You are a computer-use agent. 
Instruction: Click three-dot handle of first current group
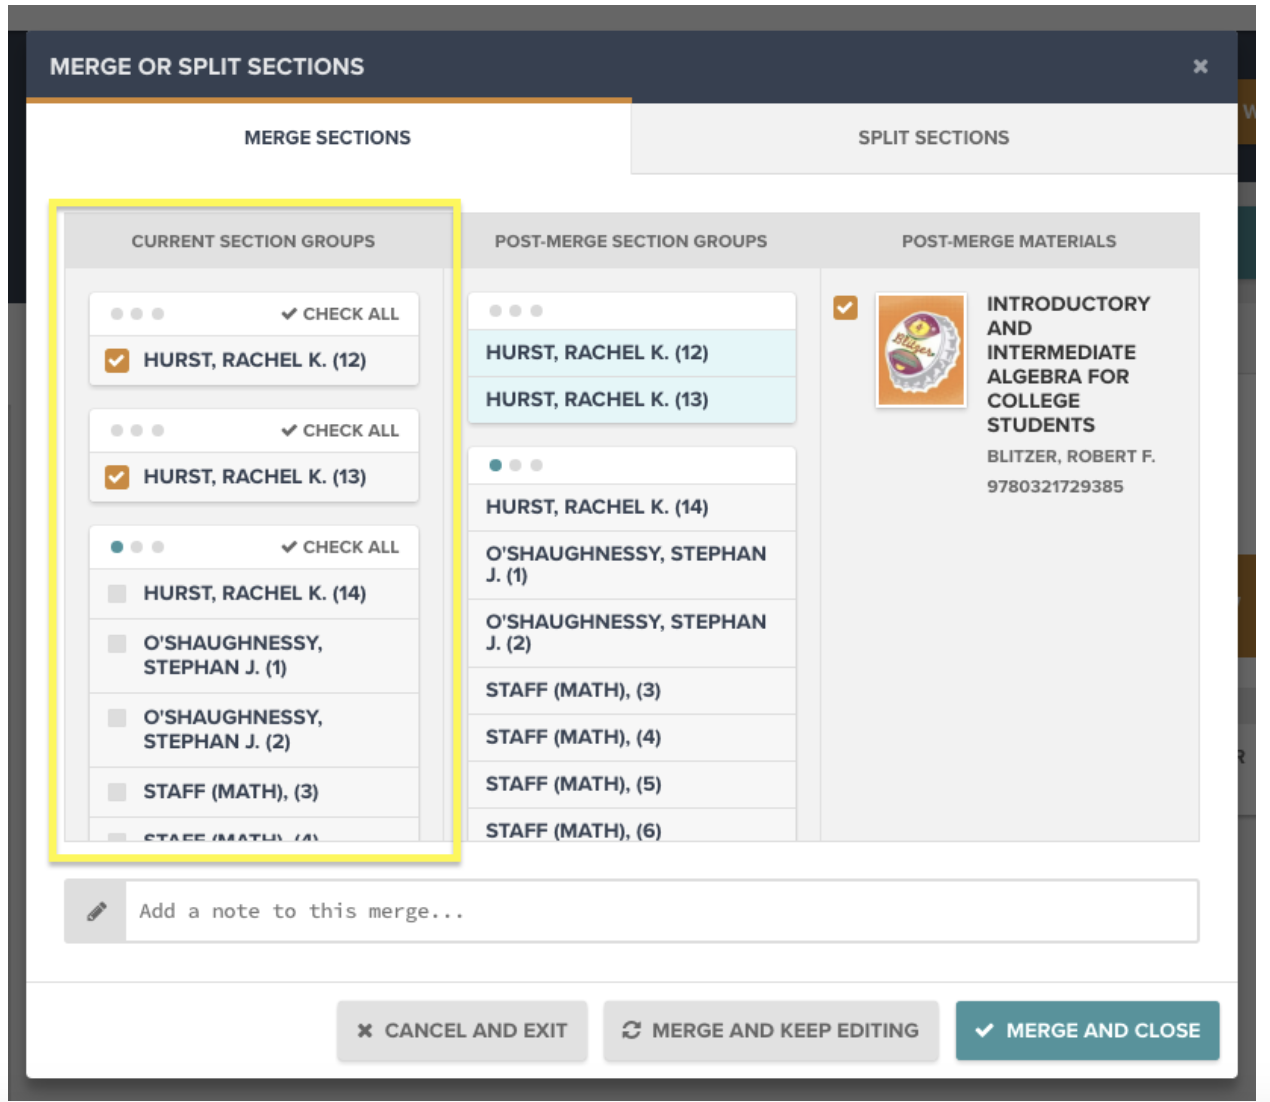point(137,314)
